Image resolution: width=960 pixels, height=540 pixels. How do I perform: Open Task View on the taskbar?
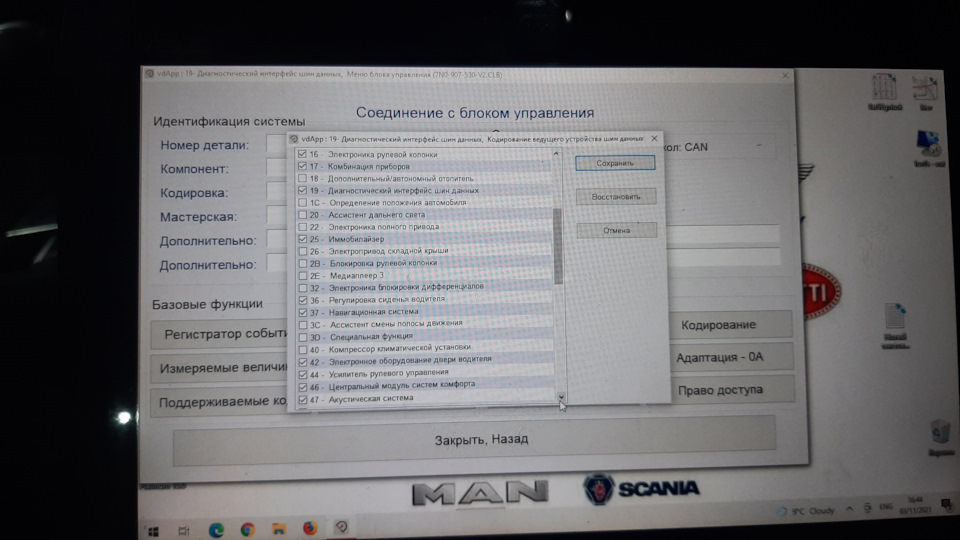(184, 530)
